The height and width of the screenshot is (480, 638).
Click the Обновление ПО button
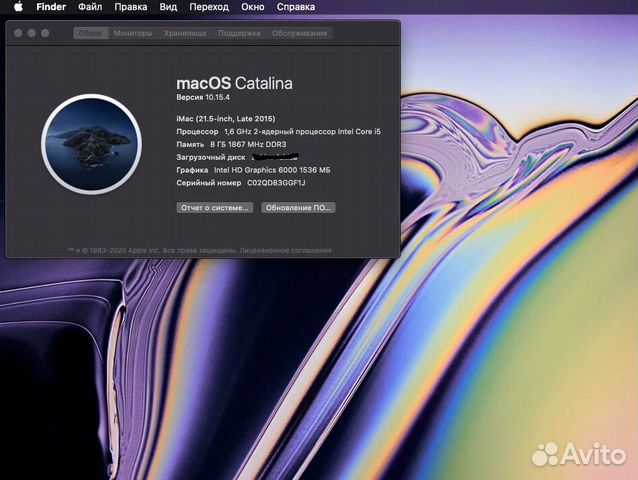(x=298, y=207)
